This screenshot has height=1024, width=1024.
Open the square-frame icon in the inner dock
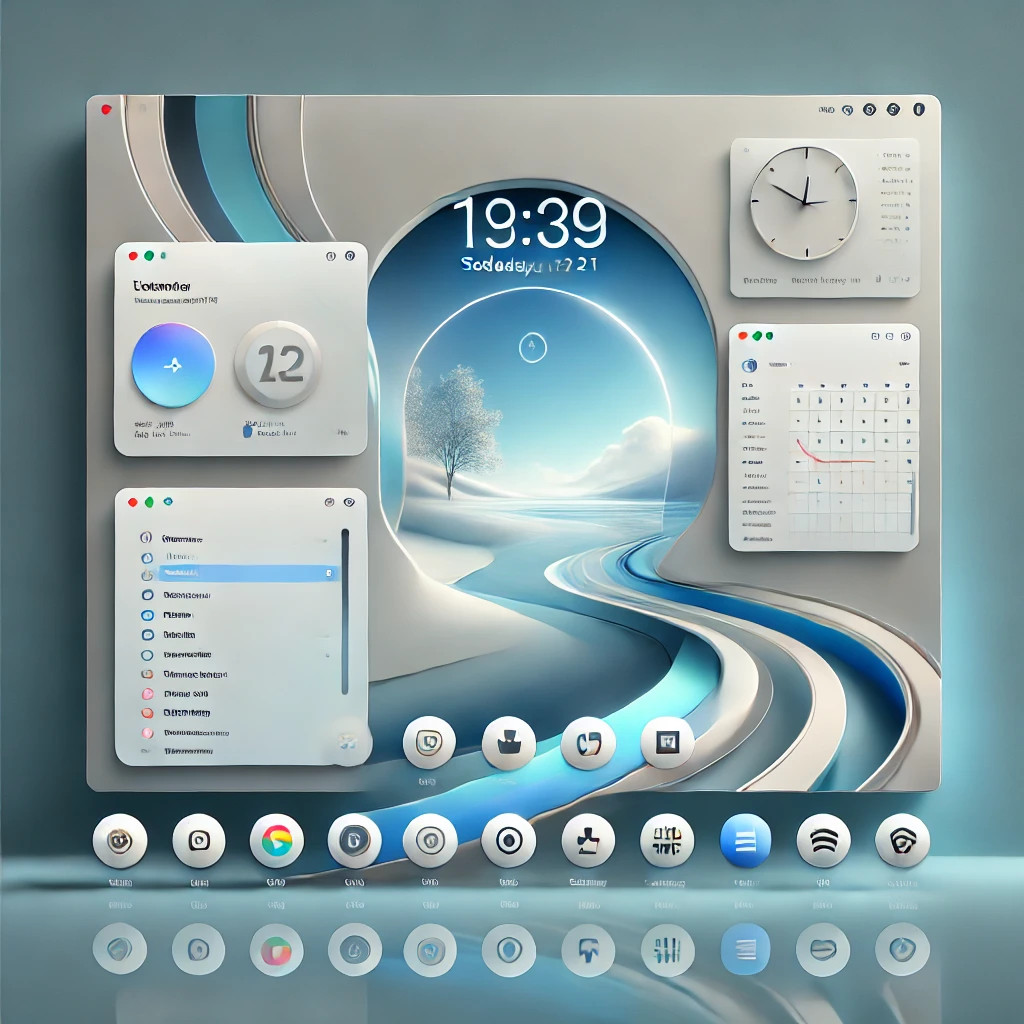666,742
